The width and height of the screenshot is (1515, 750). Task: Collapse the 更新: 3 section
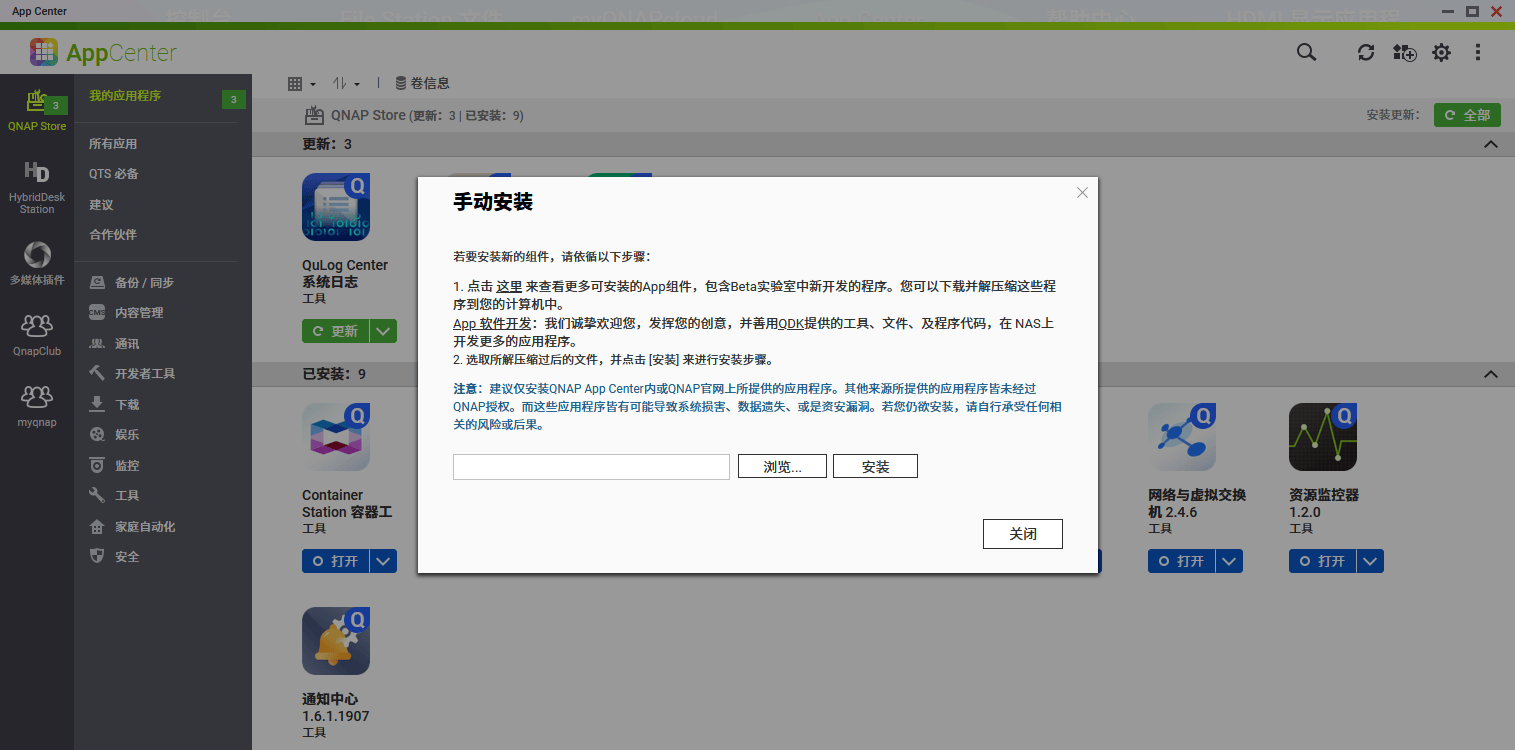tap(1491, 144)
